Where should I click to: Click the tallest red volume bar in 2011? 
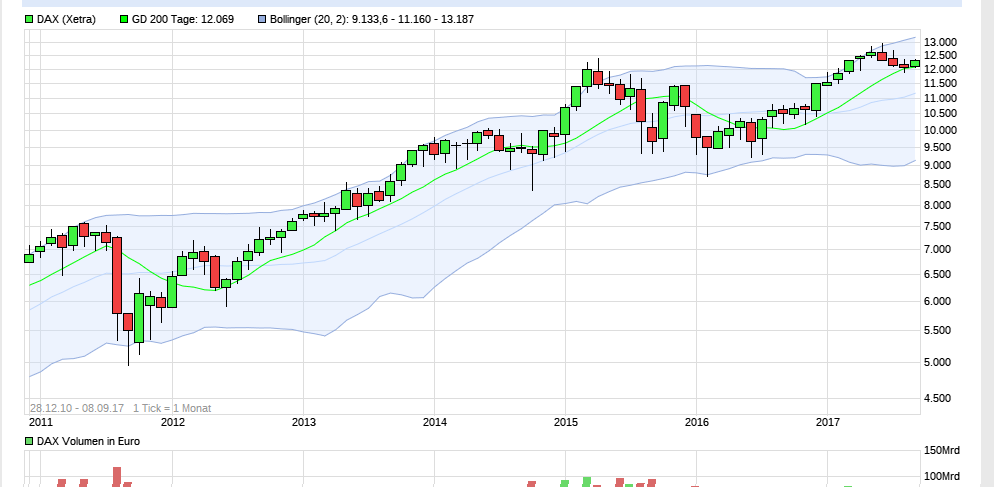[117, 477]
